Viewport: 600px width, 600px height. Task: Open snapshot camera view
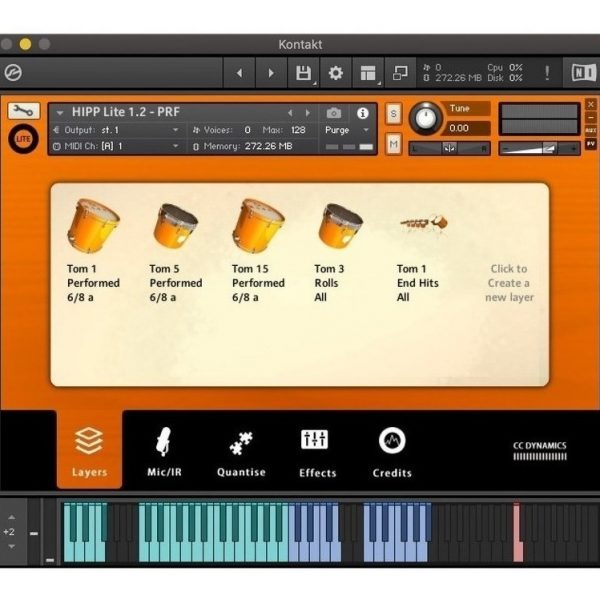334,113
